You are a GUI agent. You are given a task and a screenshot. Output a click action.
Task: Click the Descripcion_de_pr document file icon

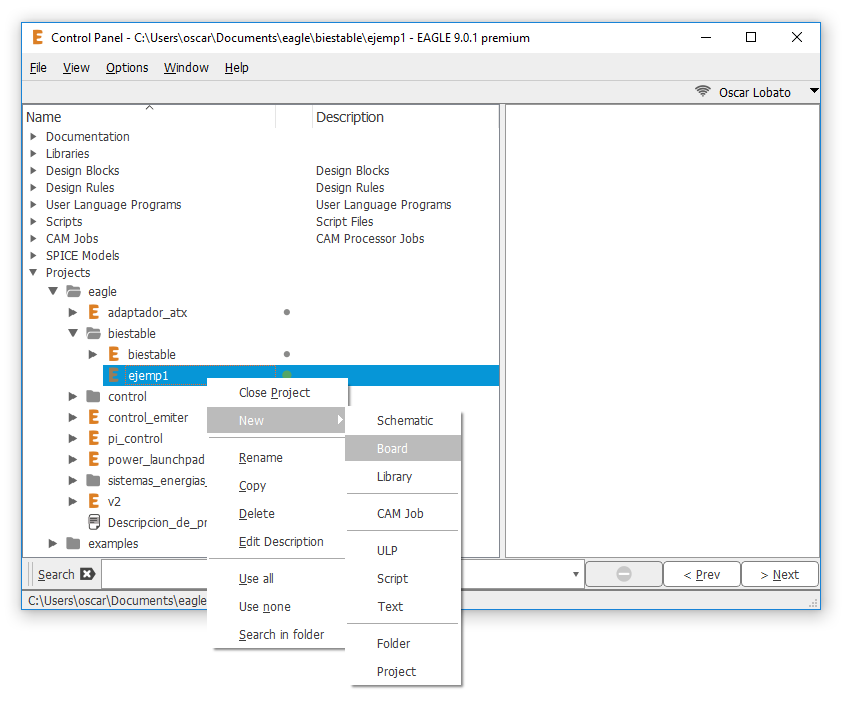point(94,523)
